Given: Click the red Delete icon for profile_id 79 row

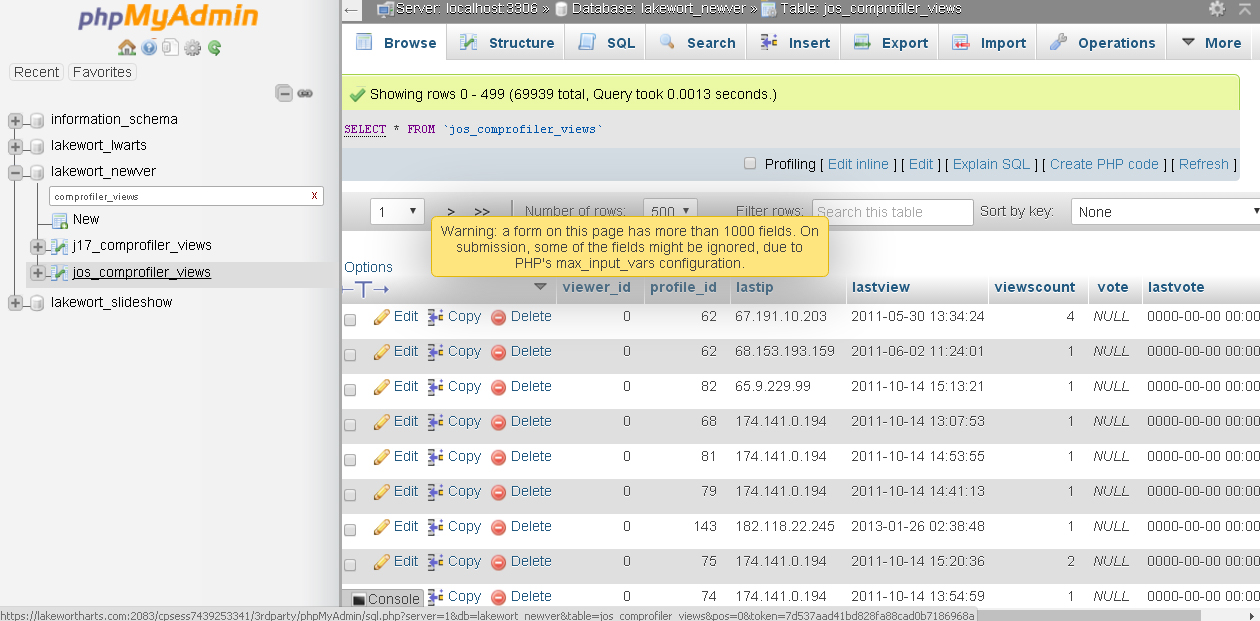Looking at the screenshot, I should point(498,492).
